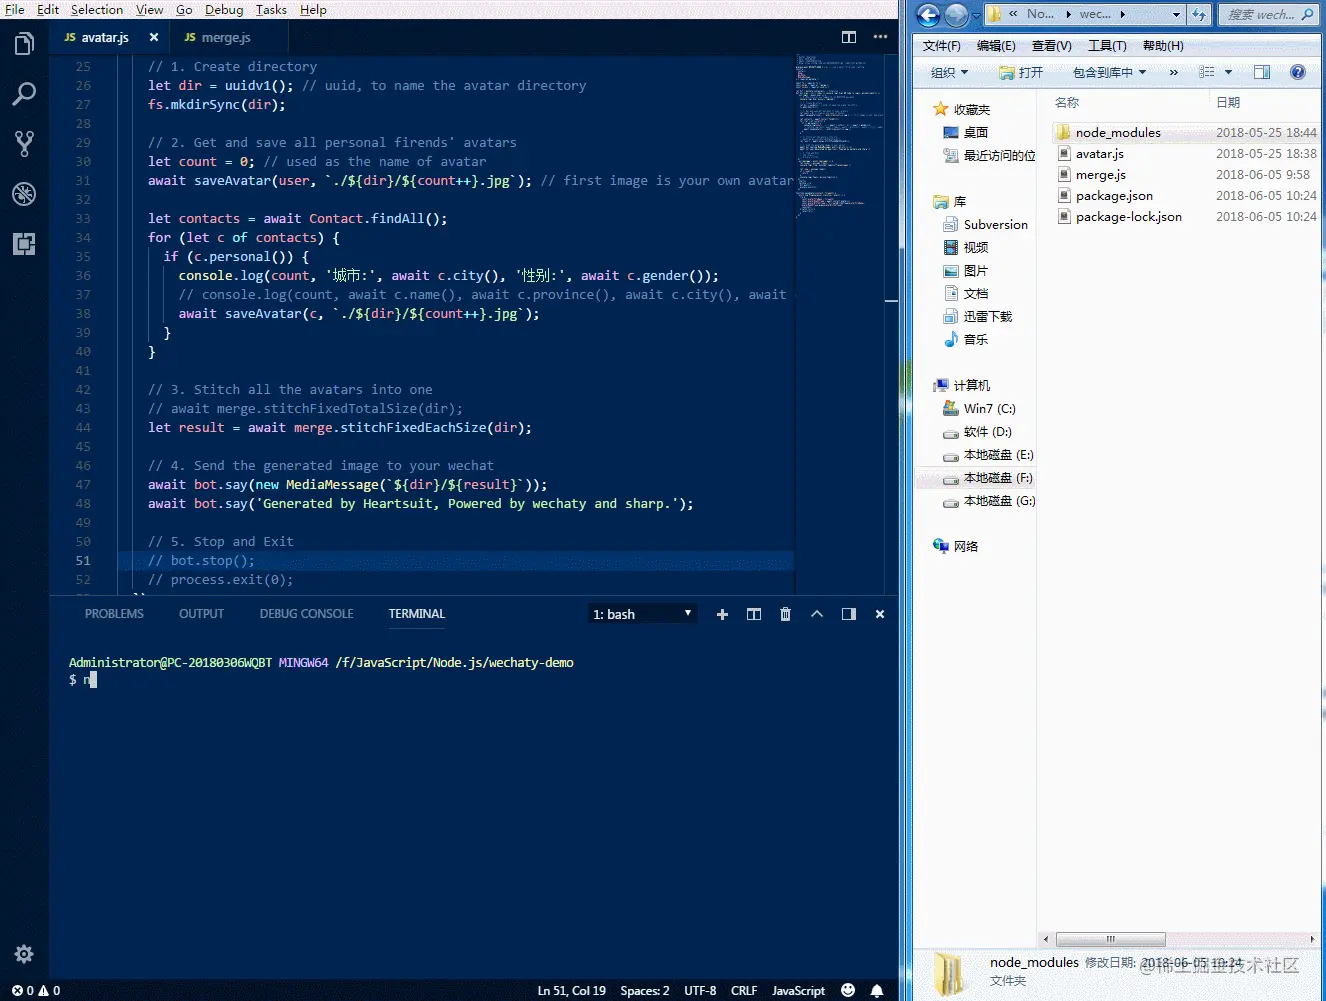Viewport: 1326px width, 1001px height.
Task: Click the horizontal scrollbar in Explorer file list
Action: [x=1110, y=939]
